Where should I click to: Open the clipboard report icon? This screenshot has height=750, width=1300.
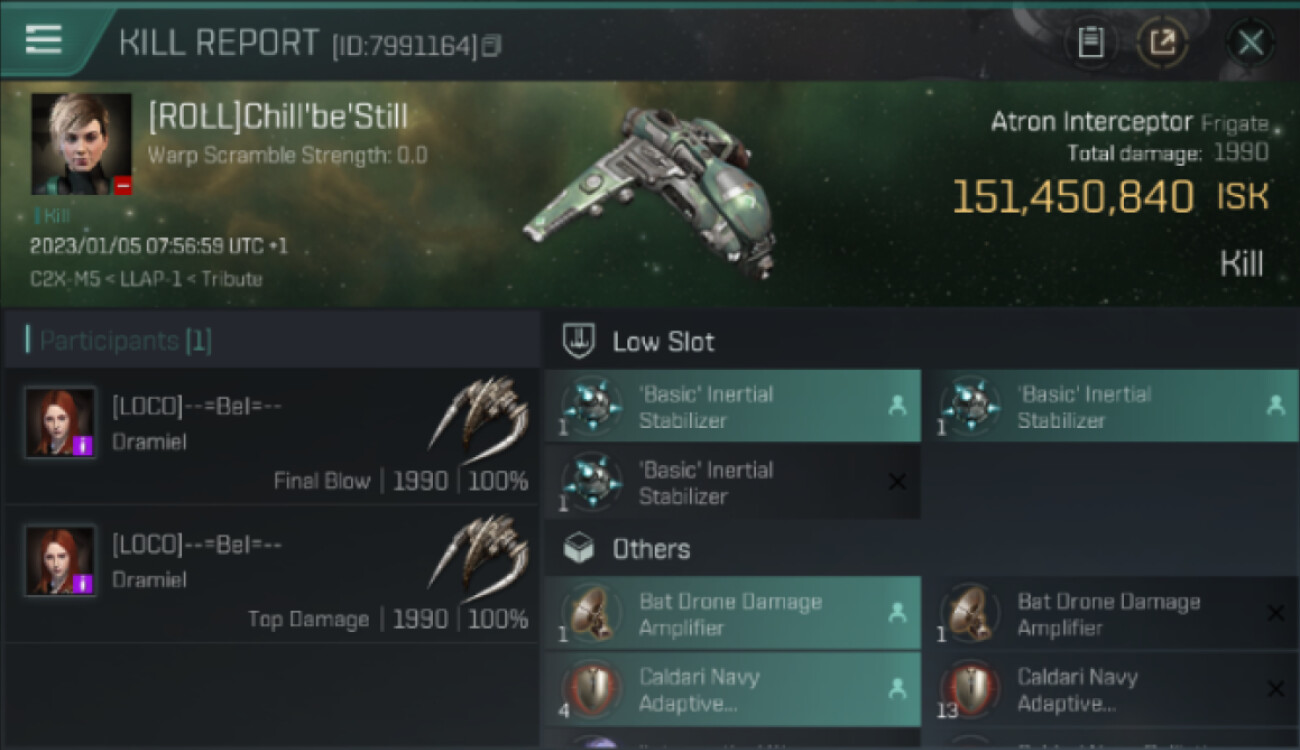point(1090,42)
